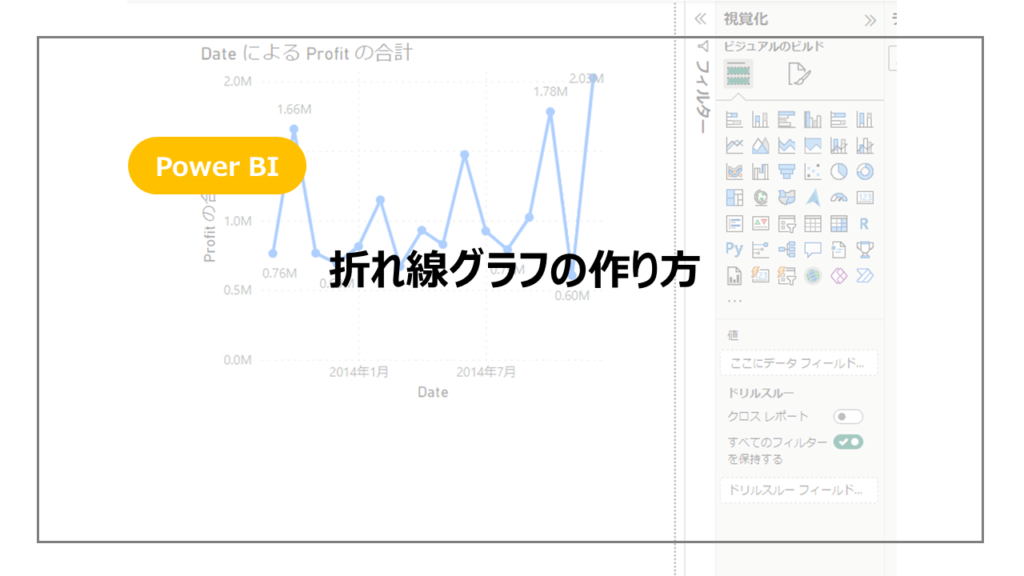Choose the donut chart visualization
The width and height of the screenshot is (1024, 576).
865,171
